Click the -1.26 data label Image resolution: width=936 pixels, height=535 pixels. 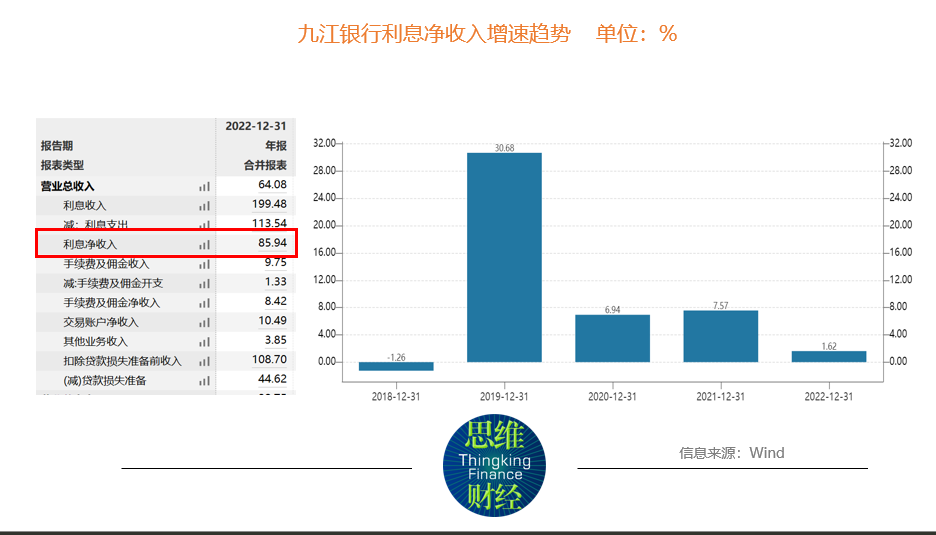coord(396,357)
